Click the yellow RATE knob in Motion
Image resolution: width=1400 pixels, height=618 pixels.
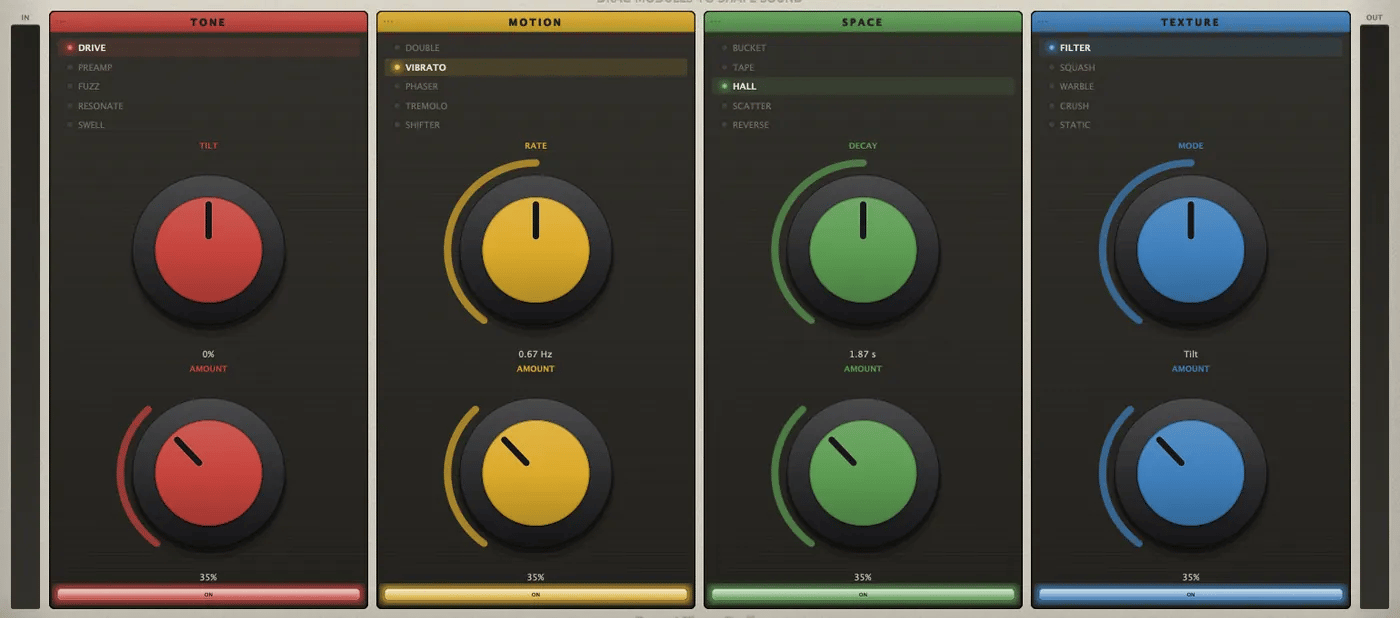click(x=536, y=250)
